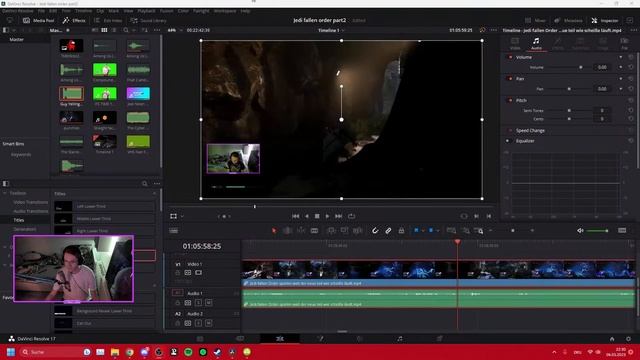Toggle the Pitch section enable switch
Image resolution: width=640 pixels, height=360 pixels.
point(510,100)
